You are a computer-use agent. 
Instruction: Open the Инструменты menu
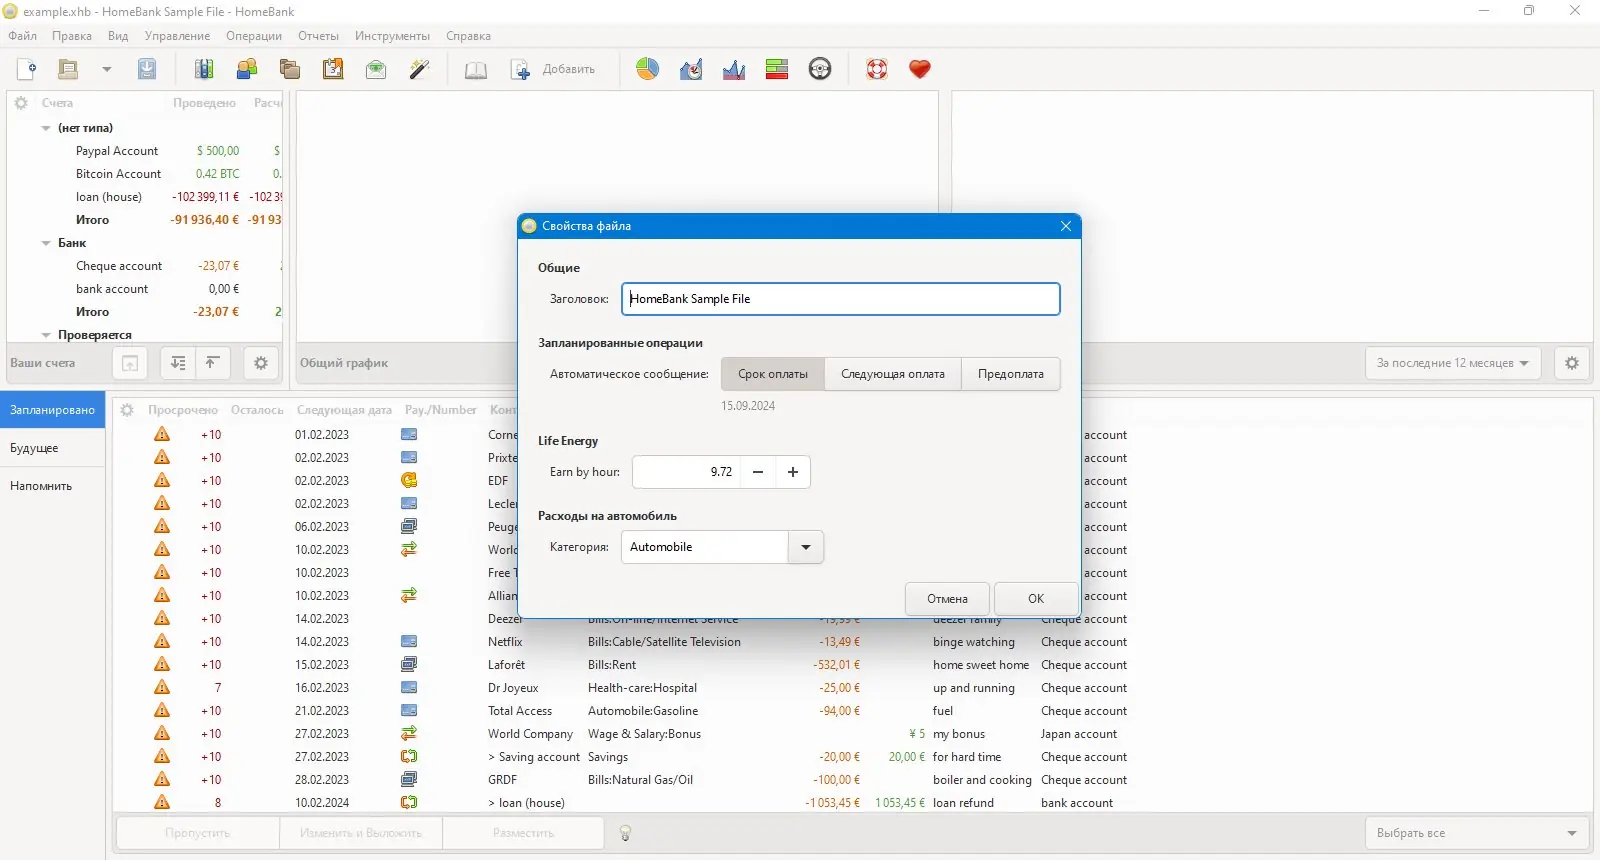[x=392, y=36]
